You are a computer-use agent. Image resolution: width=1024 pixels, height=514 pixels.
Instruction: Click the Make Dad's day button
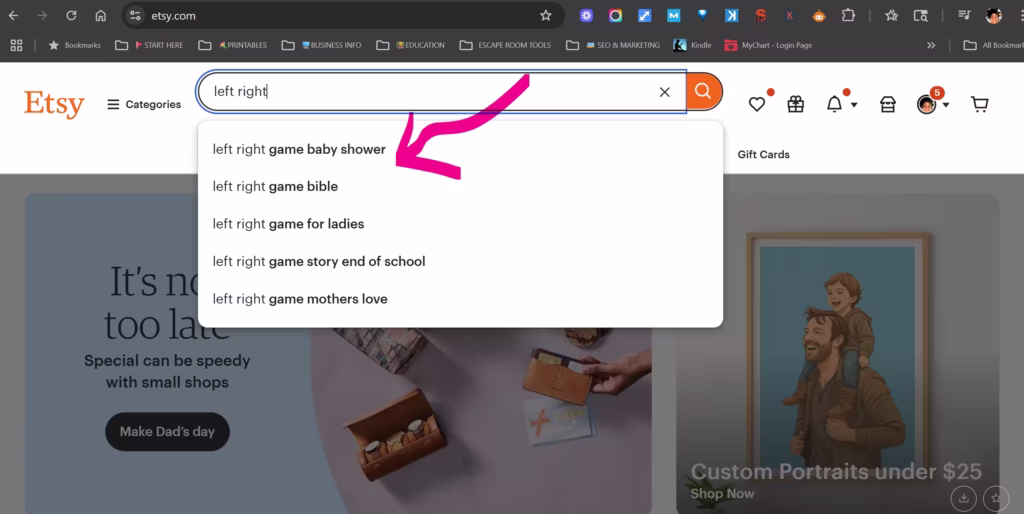[167, 431]
